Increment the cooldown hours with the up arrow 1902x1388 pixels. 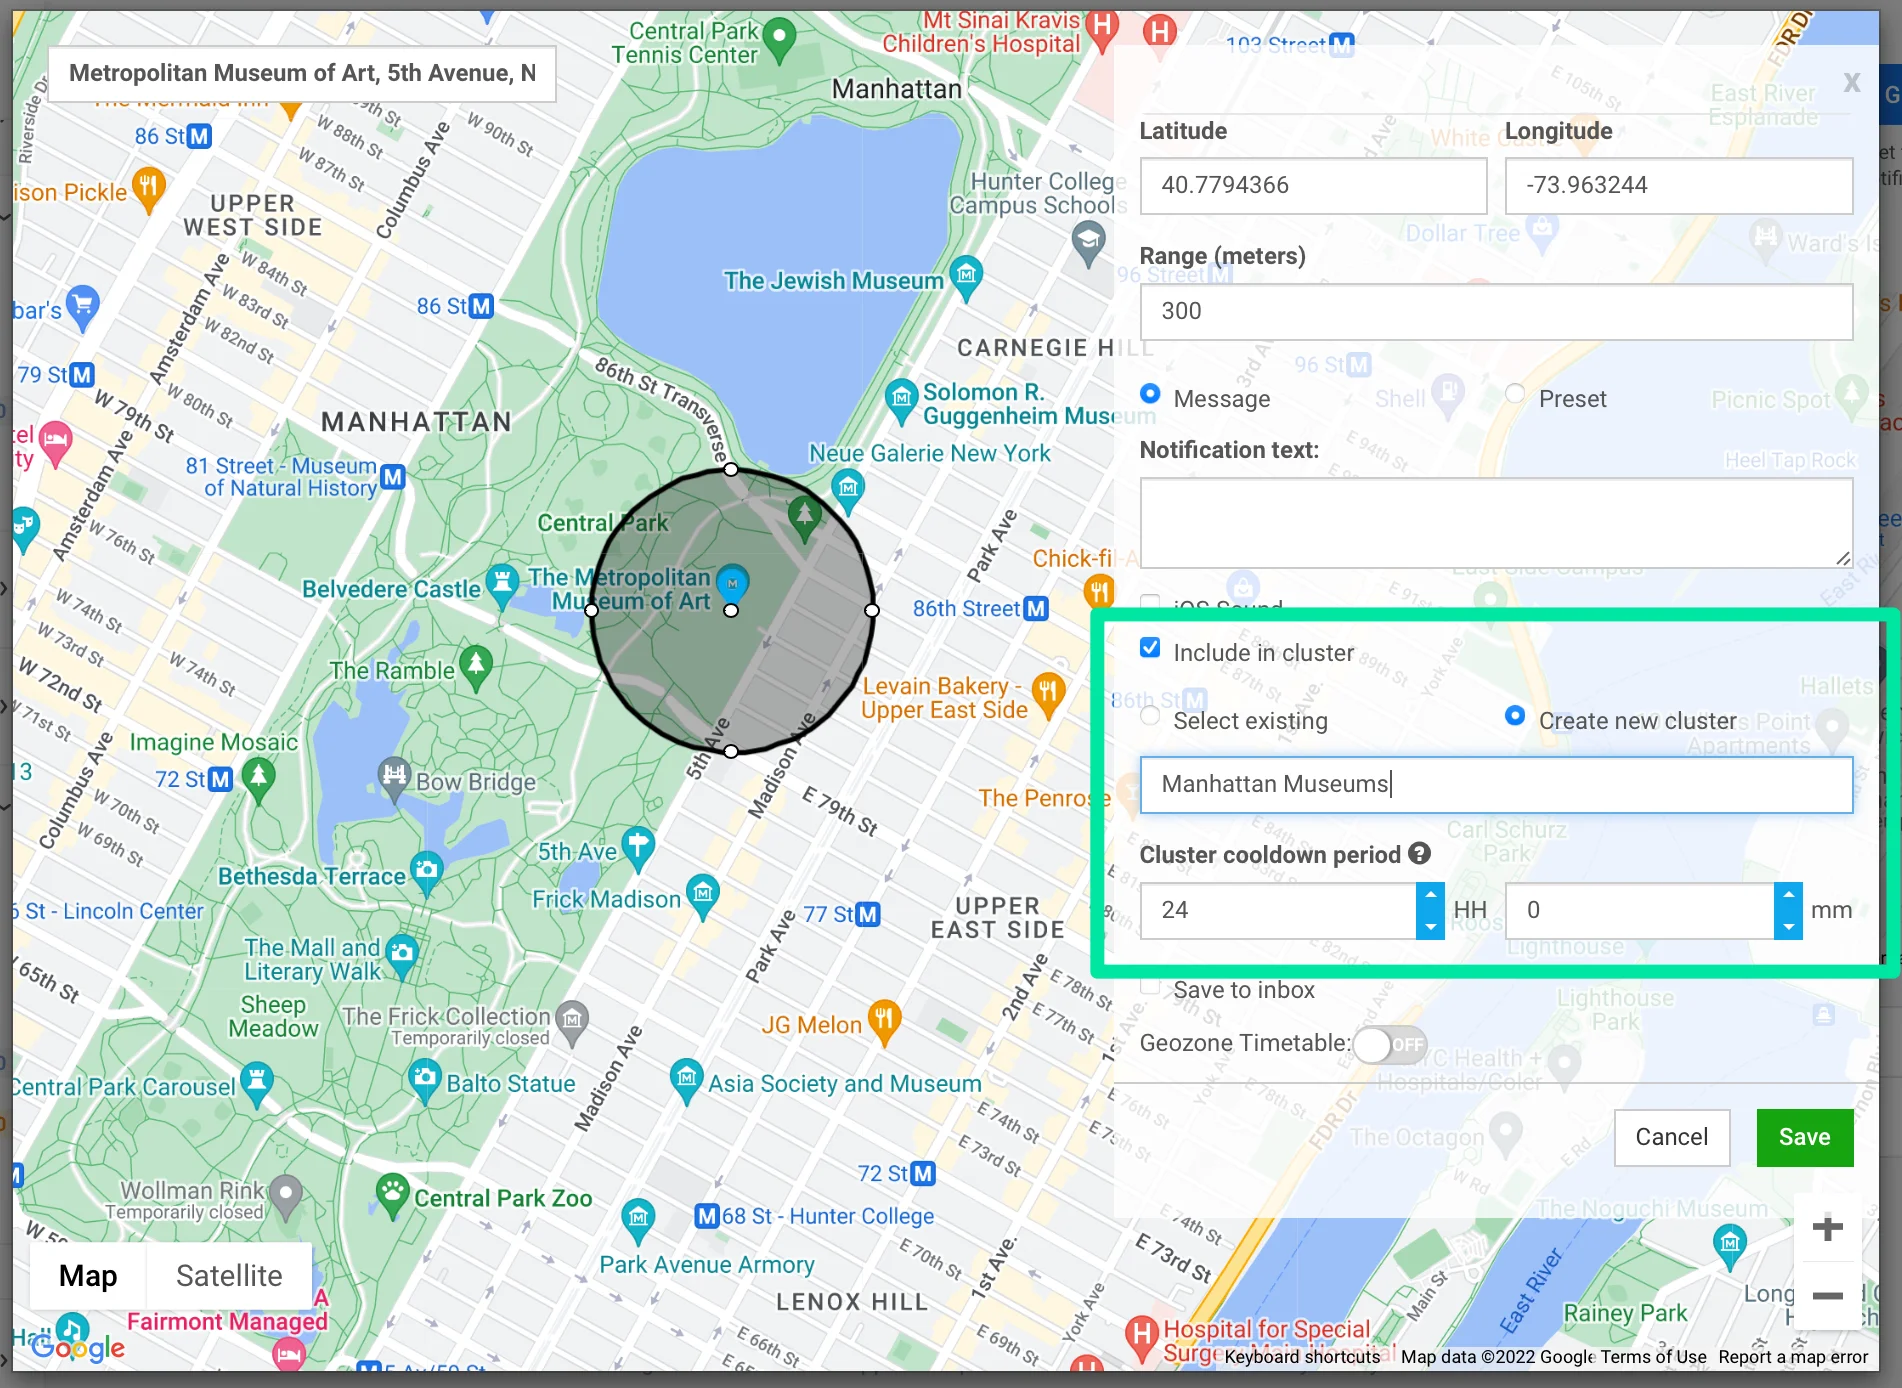coord(1431,896)
